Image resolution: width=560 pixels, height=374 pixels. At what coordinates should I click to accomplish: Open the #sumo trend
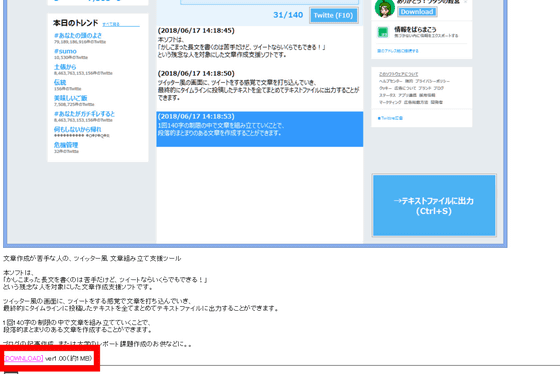pos(65,51)
